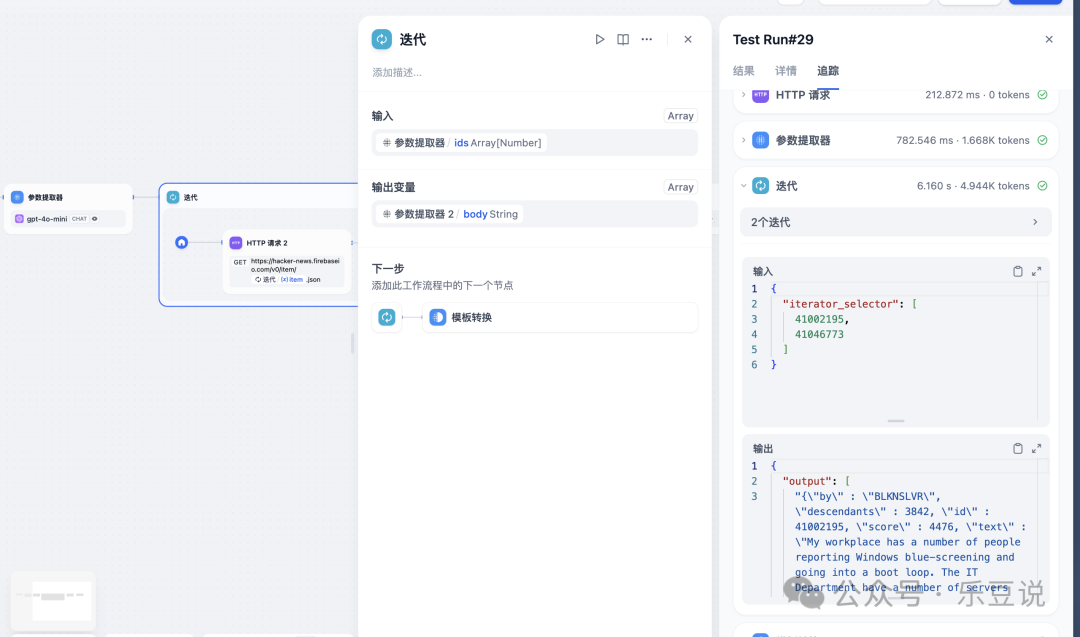The image size is (1080, 637).
Task: Expand the 输出 code block to fullscreen
Action: 1036,448
